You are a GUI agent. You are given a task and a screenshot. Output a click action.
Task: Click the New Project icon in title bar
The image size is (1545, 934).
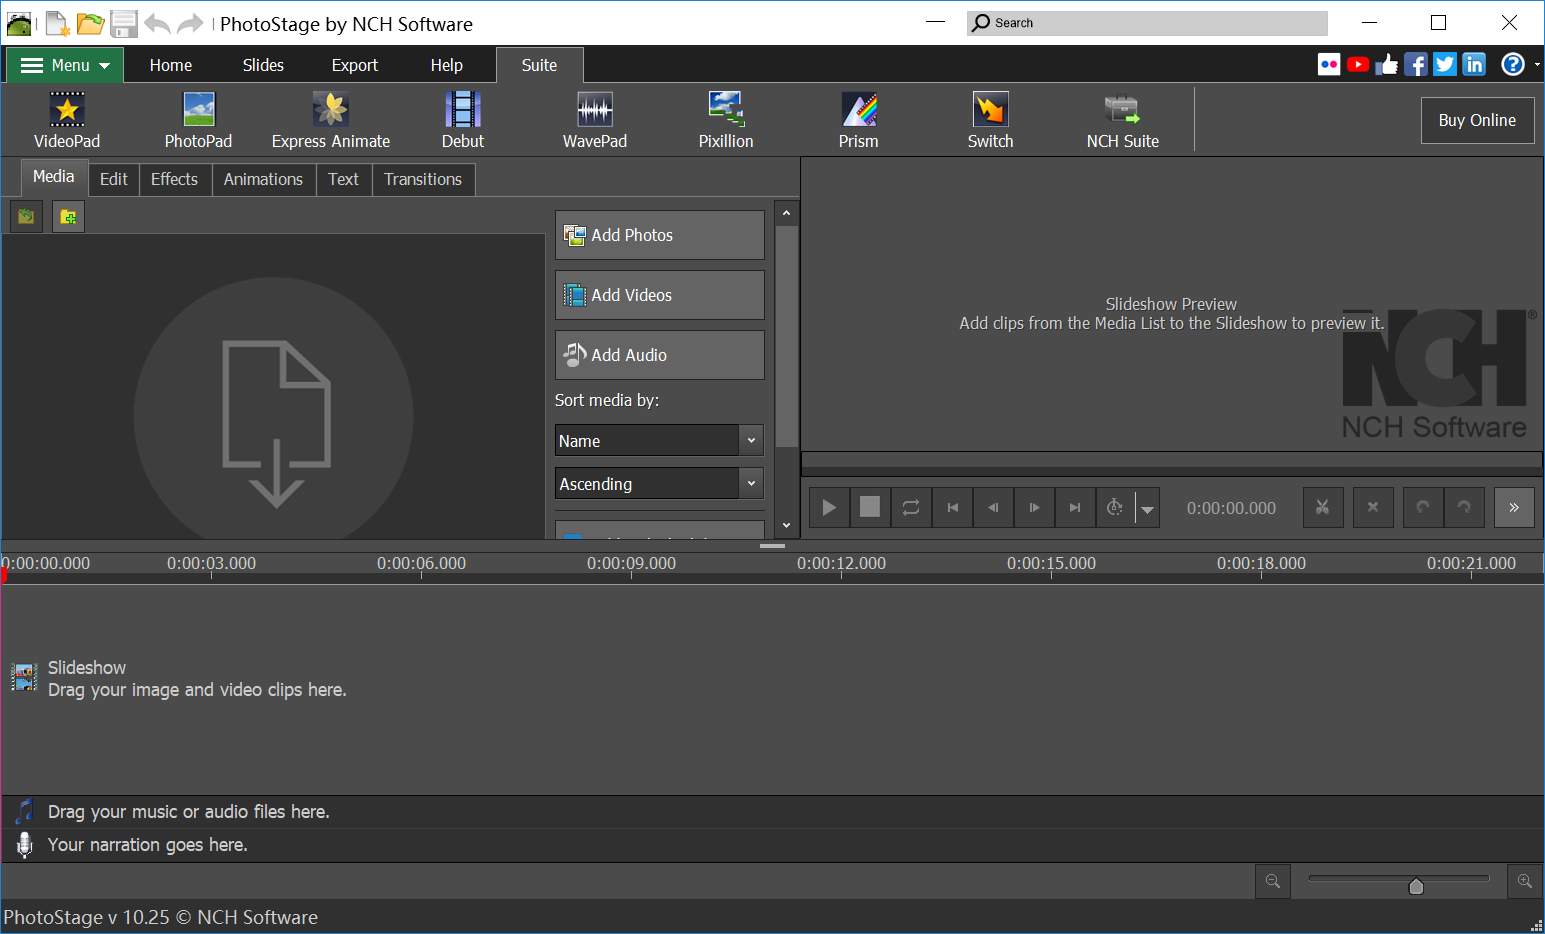(58, 23)
